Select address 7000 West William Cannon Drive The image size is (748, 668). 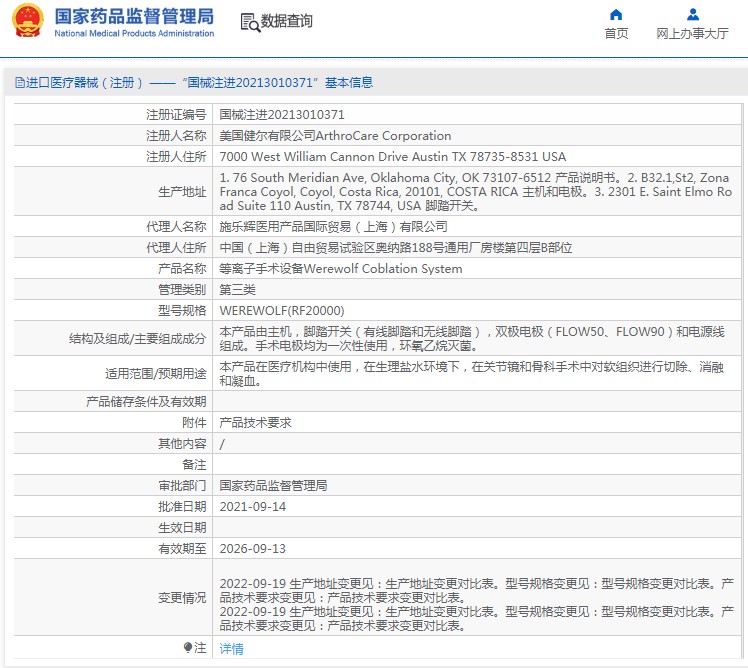click(393, 157)
